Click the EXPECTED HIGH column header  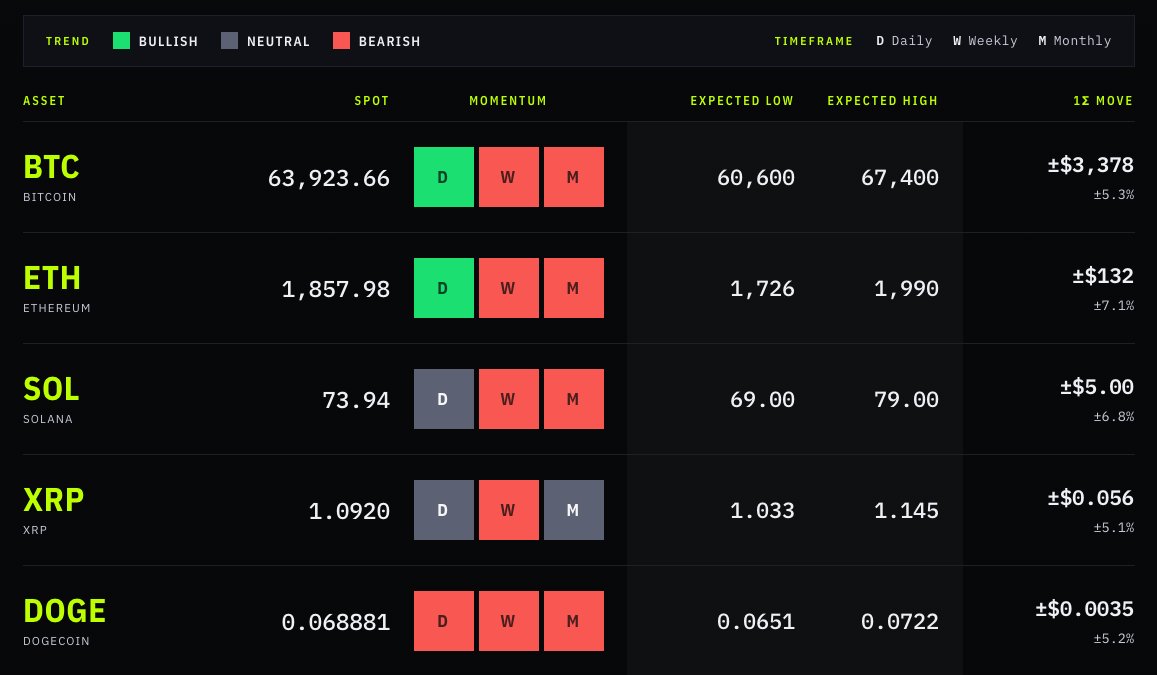coord(882,100)
